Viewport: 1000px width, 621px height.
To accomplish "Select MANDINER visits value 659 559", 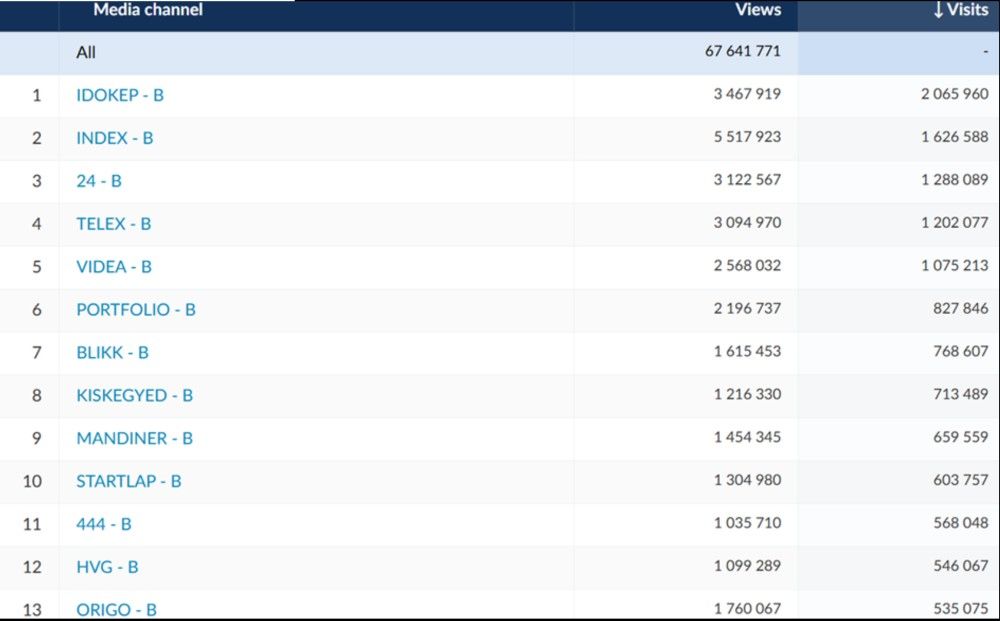I will click(960, 437).
